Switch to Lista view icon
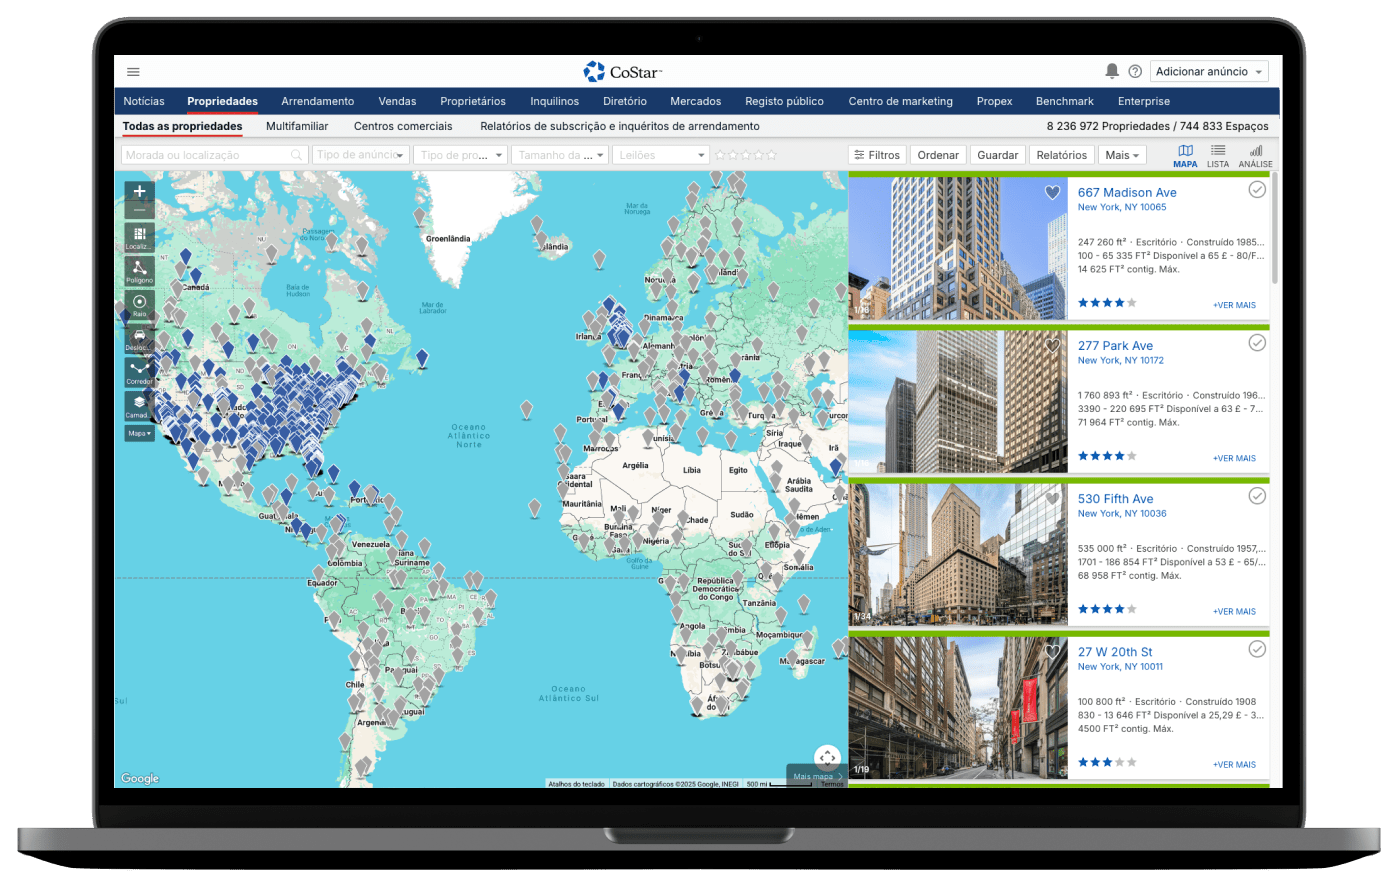The image size is (1400, 894). coord(1217,155)
